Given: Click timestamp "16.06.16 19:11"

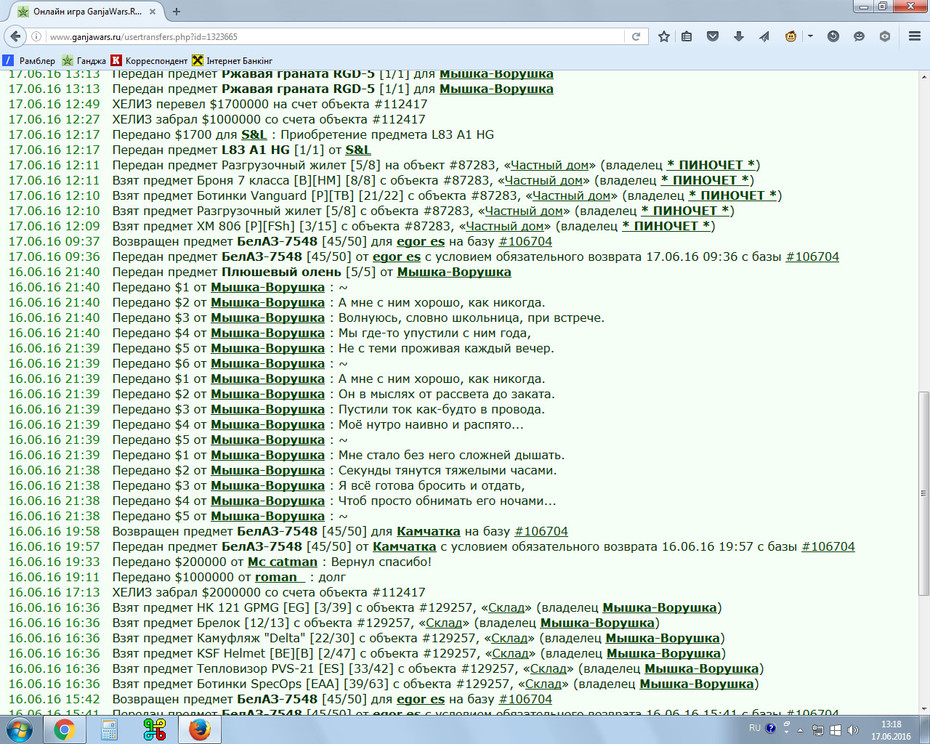Looking at the screenshot, I should [54, 577].
